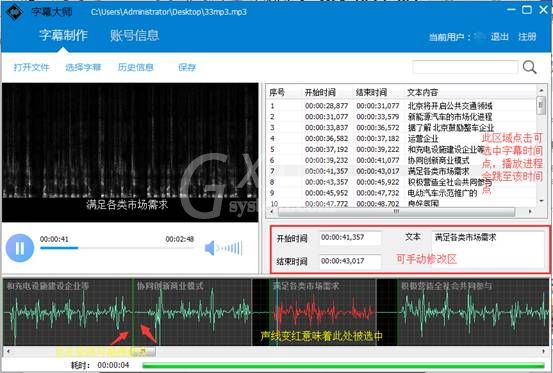Click the 结束时间 column header
This screenshot has height=373, width=553.
pos(372,92)
